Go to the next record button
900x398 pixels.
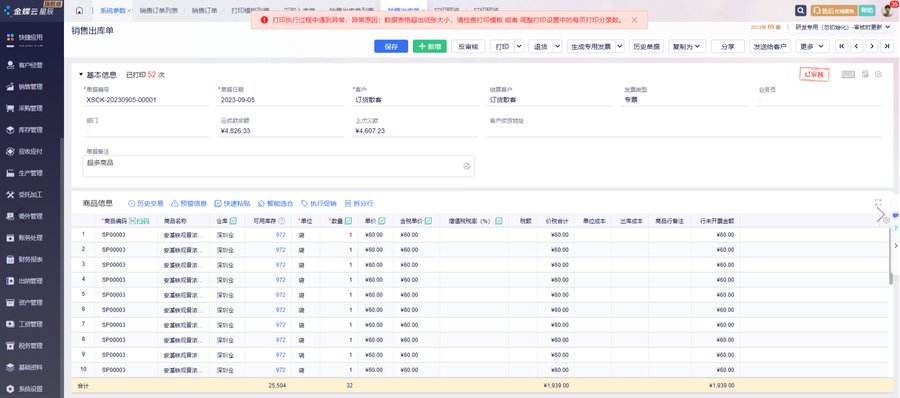pos(872,47)
